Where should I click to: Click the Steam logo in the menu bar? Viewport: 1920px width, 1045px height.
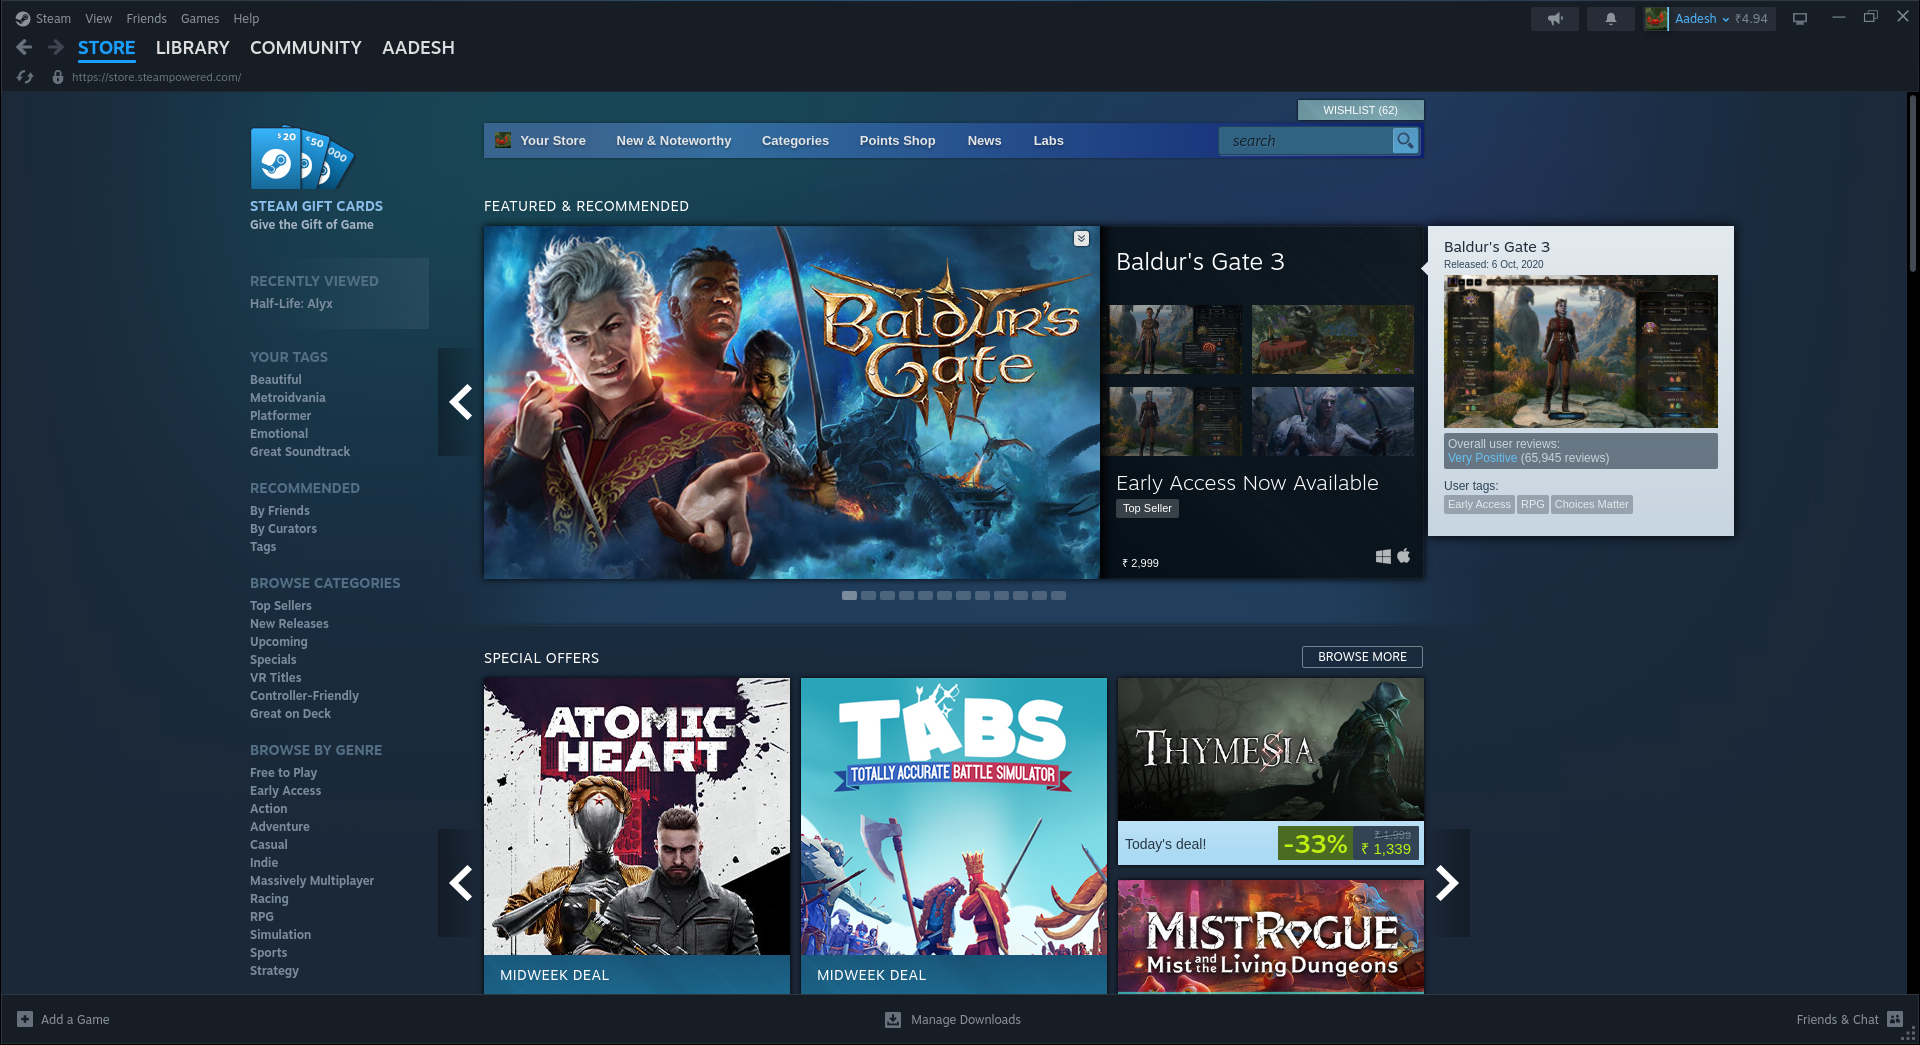22,18
